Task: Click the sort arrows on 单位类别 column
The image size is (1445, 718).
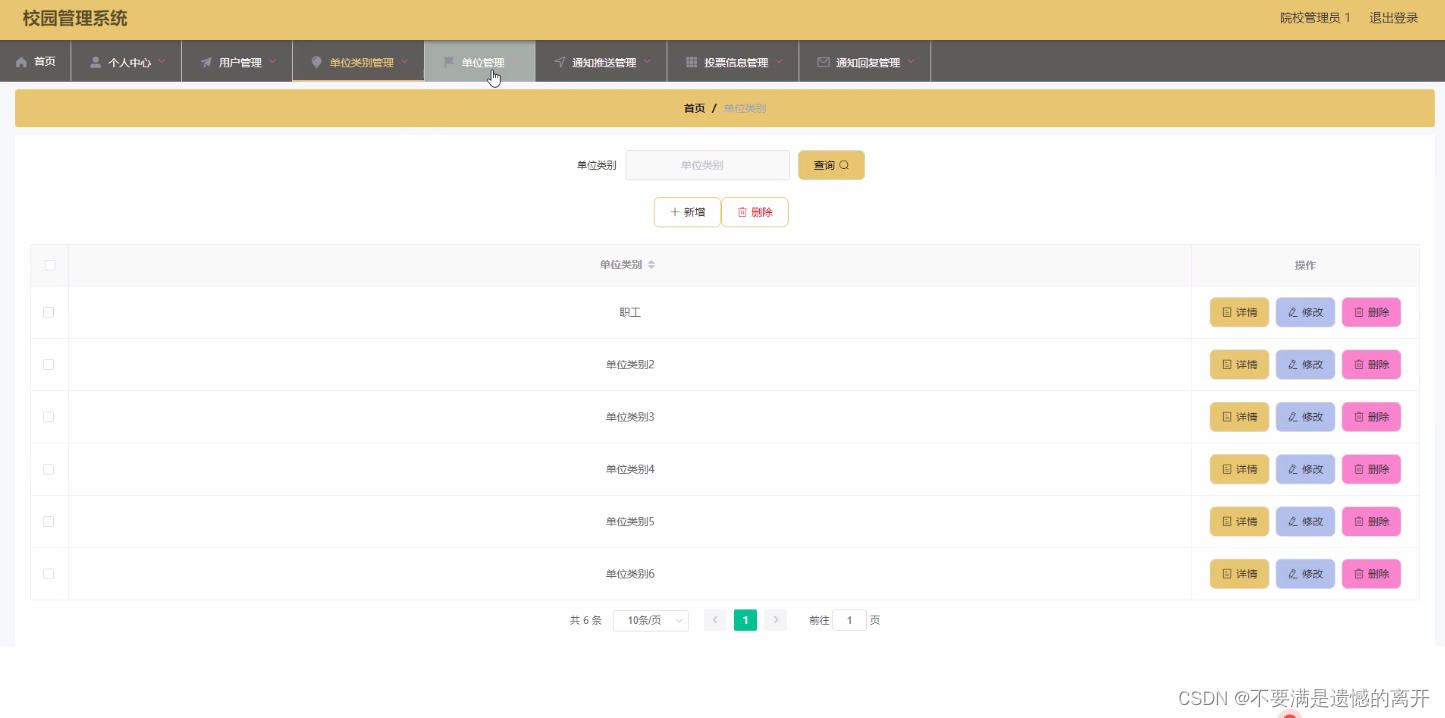Action: pos(651,265)
